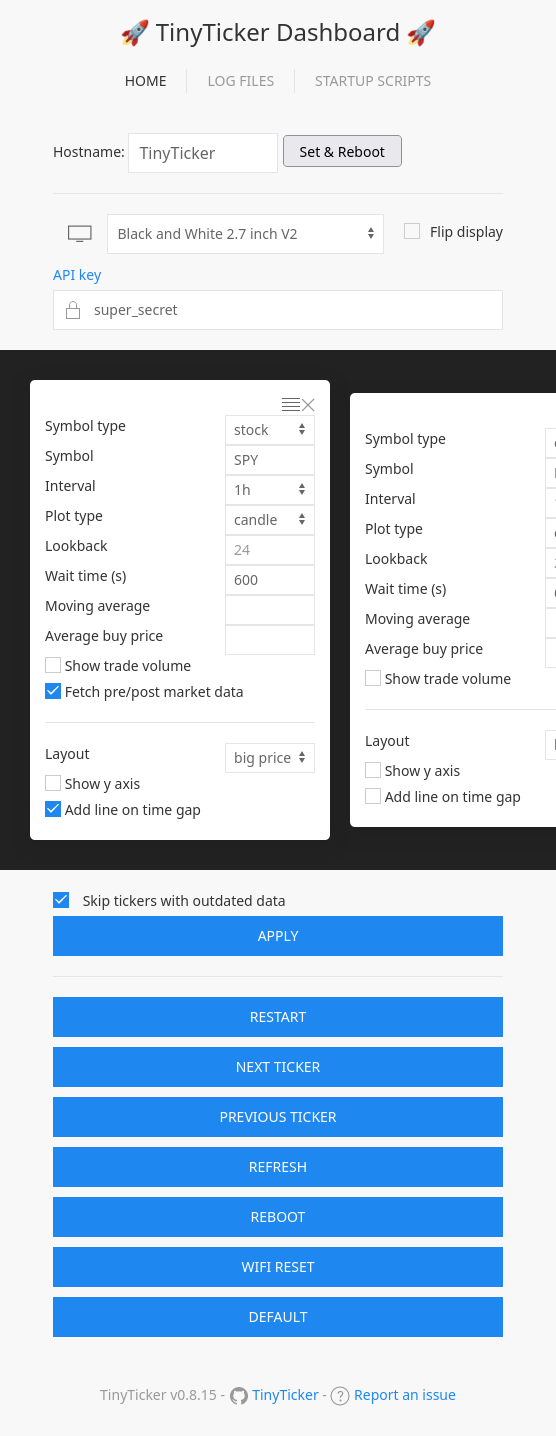Click the left rocket icon in title
Image resolution: width=556 pixels, height=1436 pixels.
(135, 33)
